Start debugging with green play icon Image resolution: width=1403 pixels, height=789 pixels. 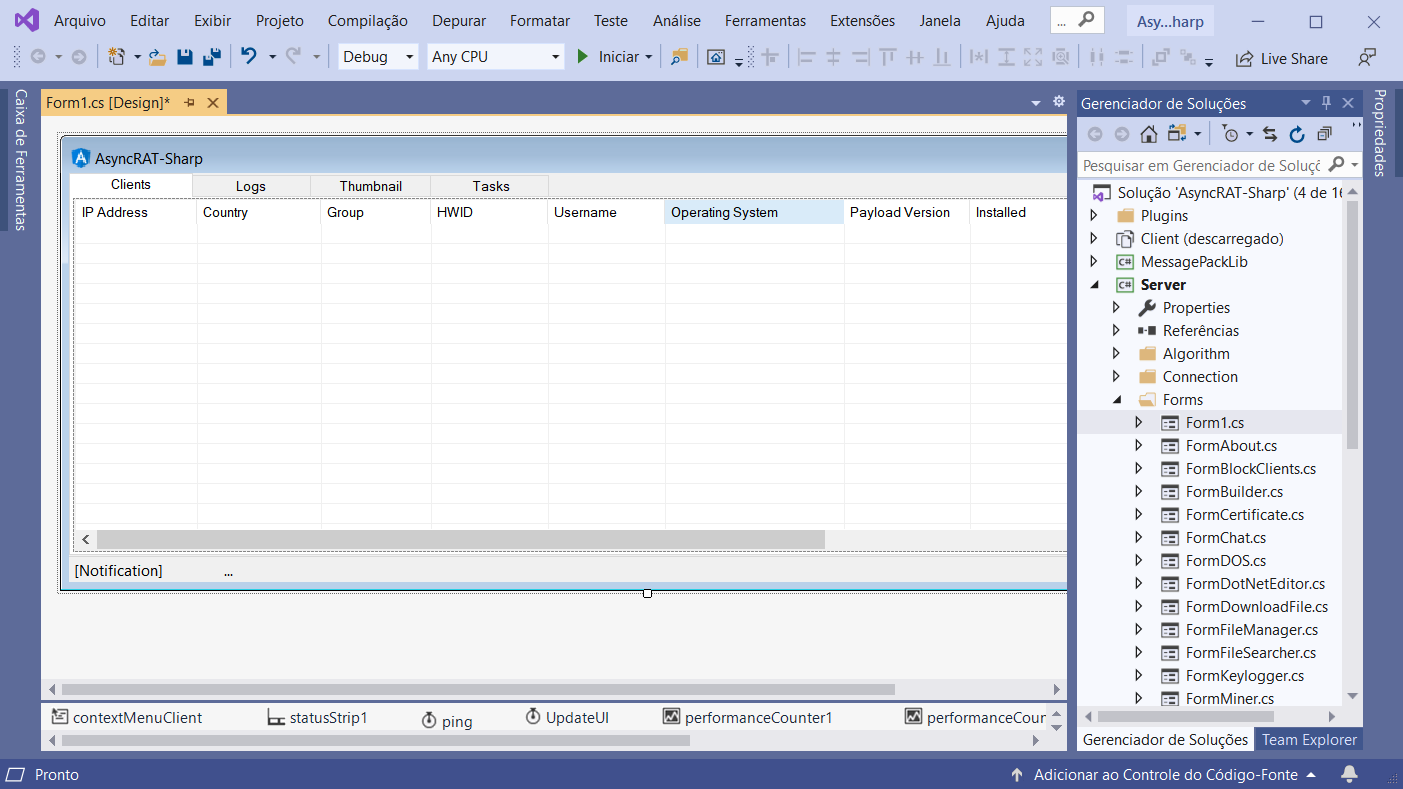pyautogui.click(x=583, y=57)
